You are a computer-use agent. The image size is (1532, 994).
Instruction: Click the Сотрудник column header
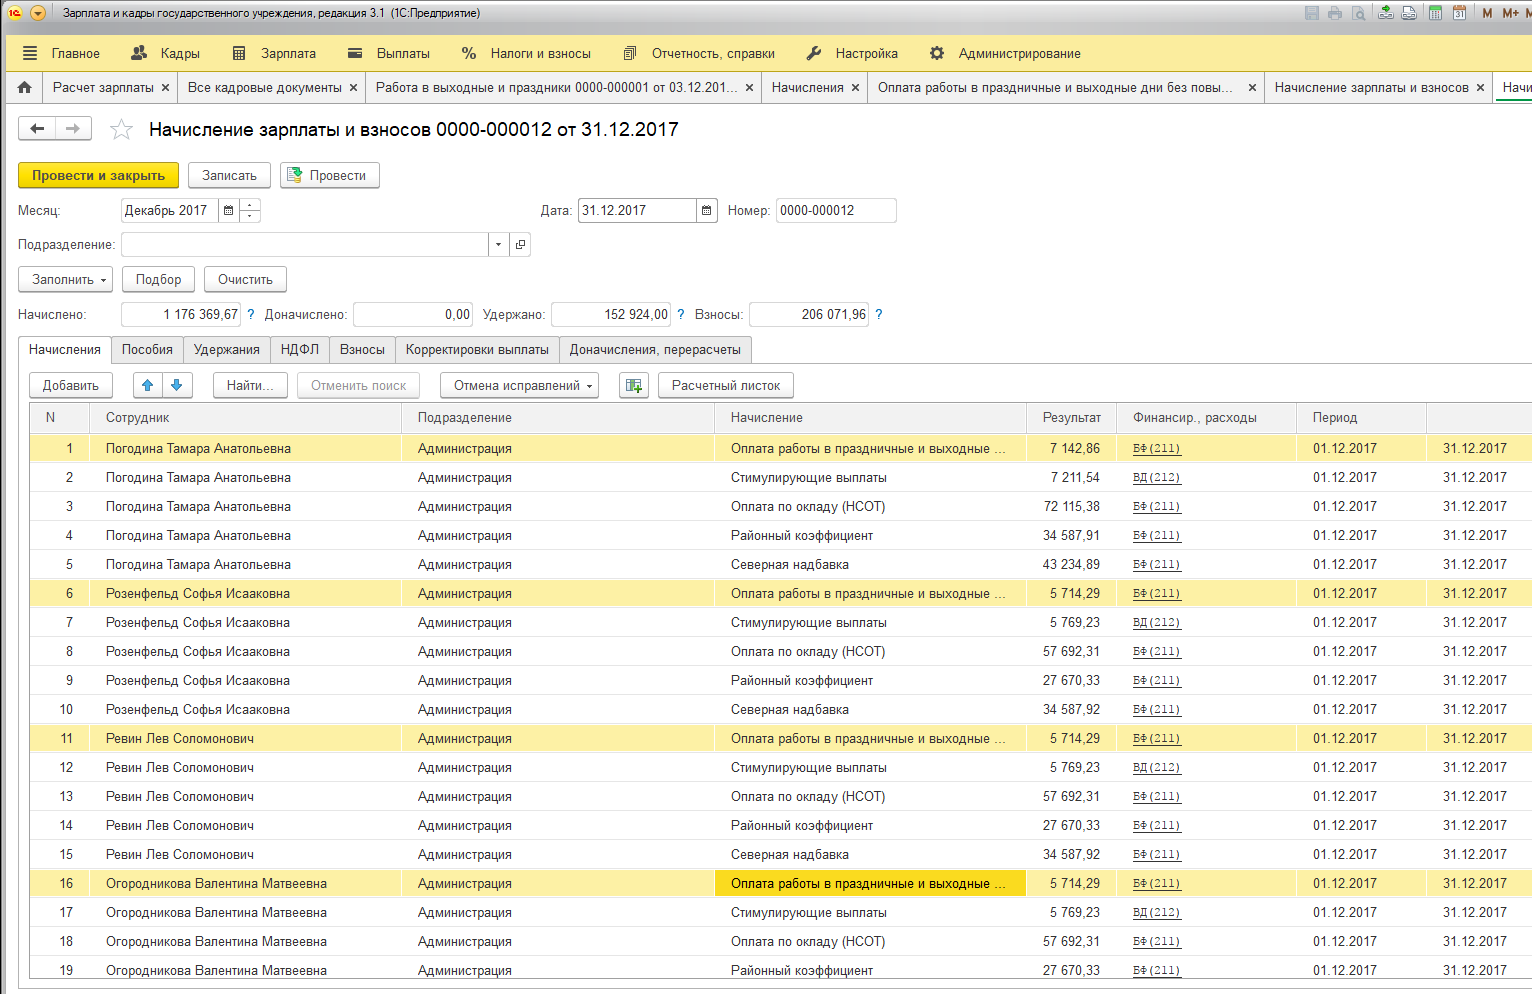pyautogui.click(x=246, y=417)
